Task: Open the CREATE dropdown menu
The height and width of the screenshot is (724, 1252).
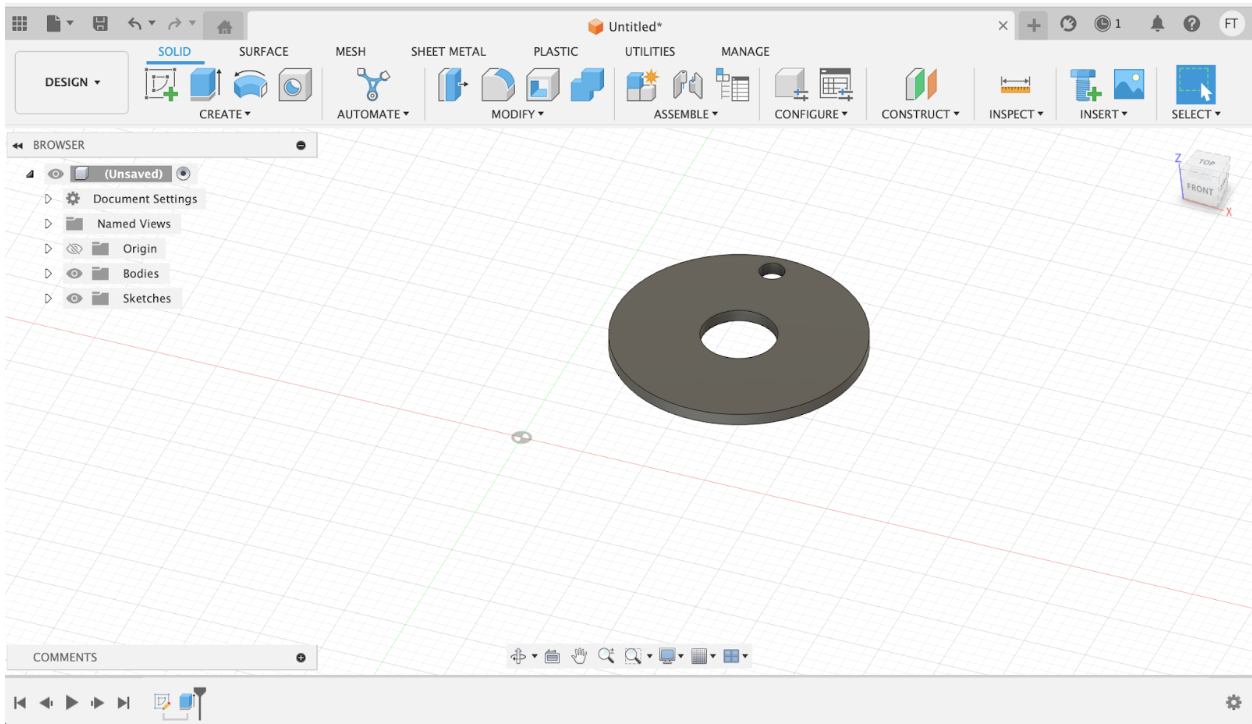Action: [x=225, y=114]
